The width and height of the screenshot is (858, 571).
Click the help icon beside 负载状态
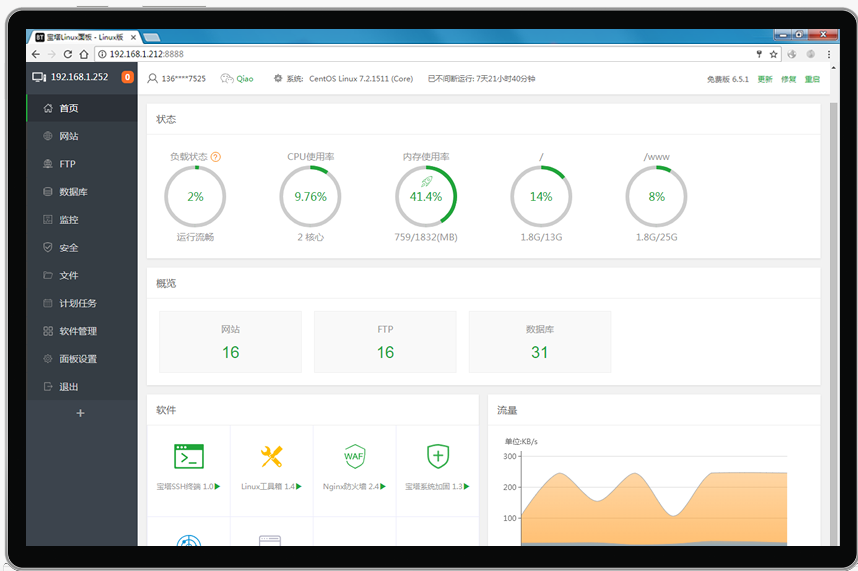tap(216, 157)
